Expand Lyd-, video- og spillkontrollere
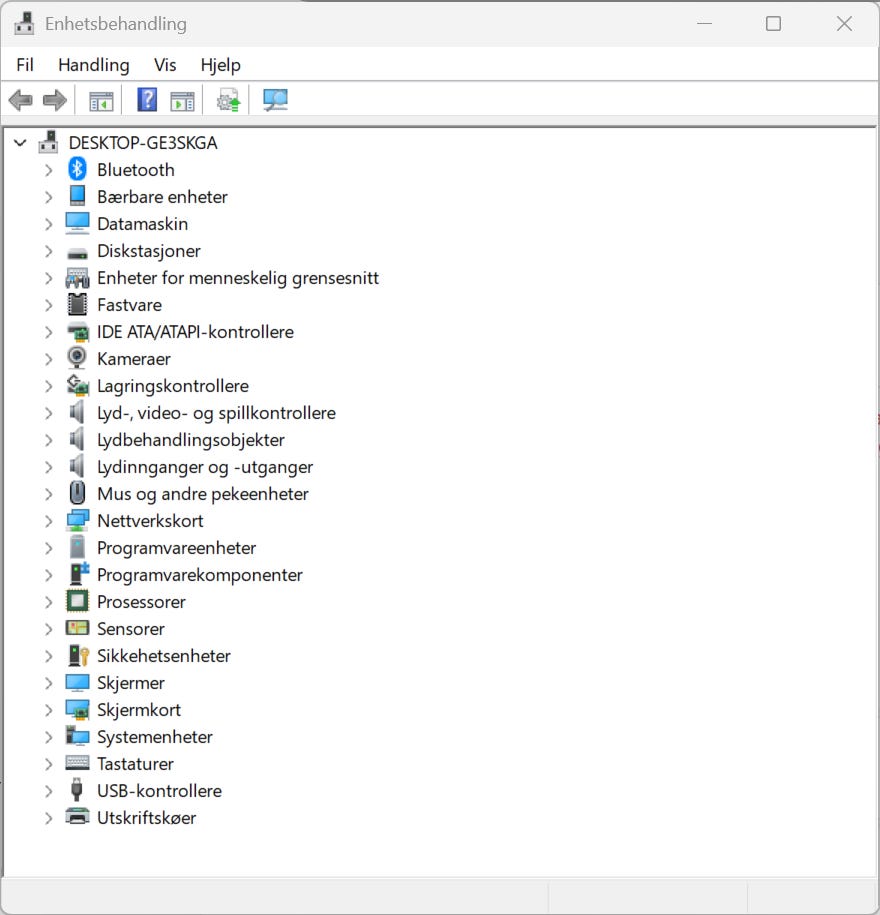880x915 pixels. click(x=48, y=413)
